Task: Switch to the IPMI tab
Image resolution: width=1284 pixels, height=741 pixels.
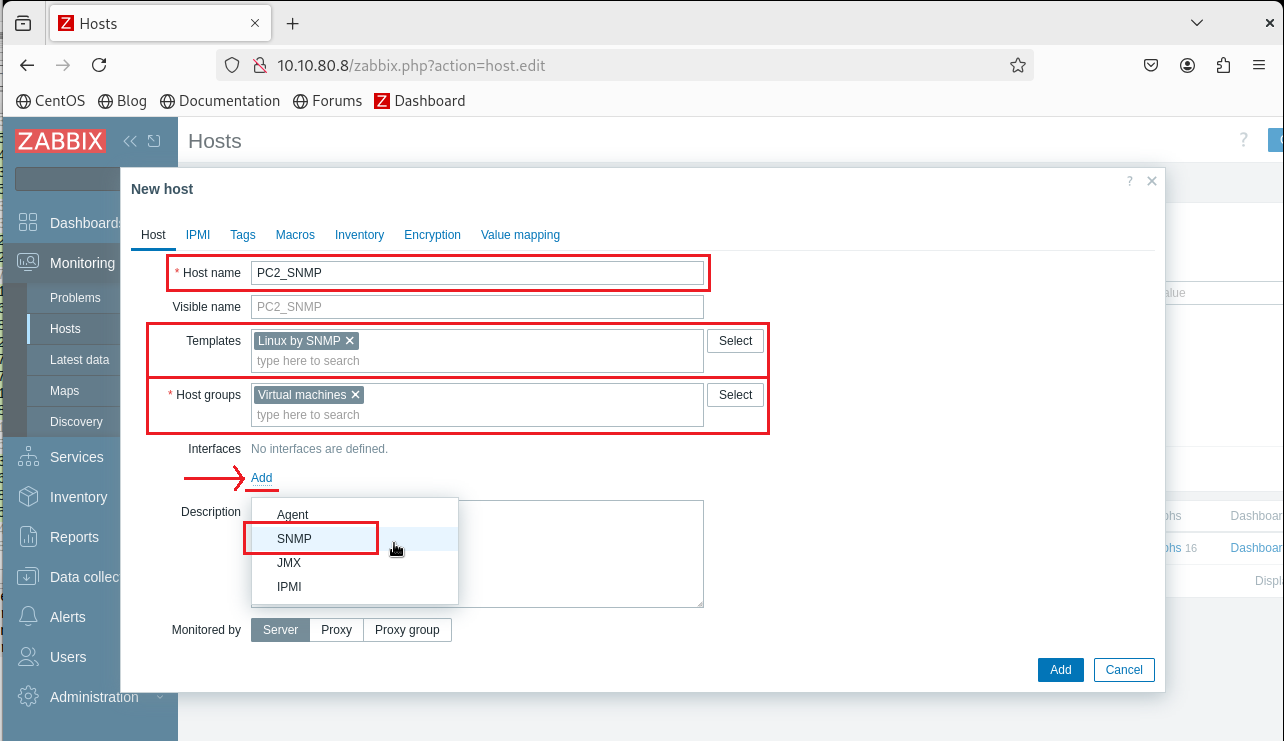Action: 198,235
